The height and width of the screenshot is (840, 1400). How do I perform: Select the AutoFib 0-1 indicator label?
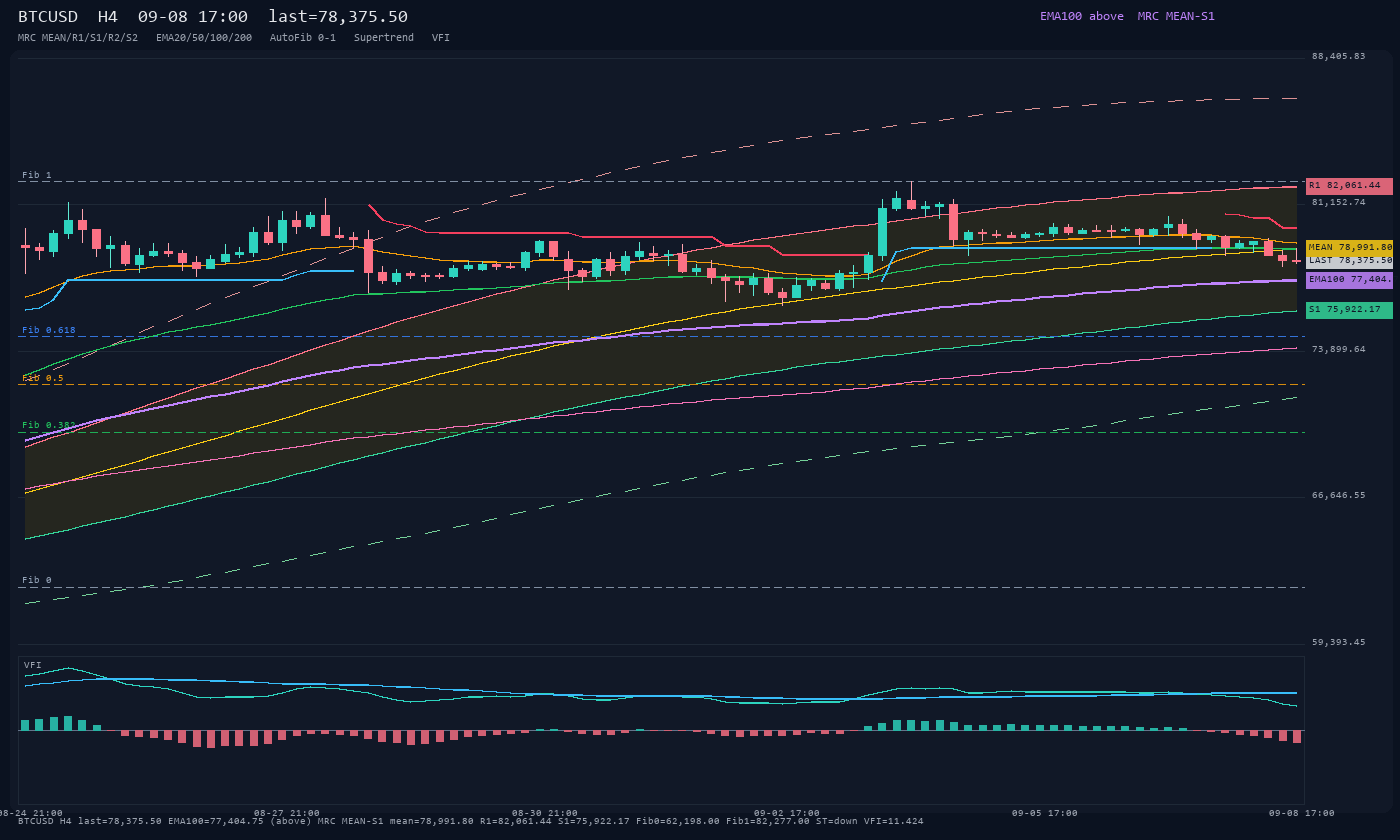303,38
